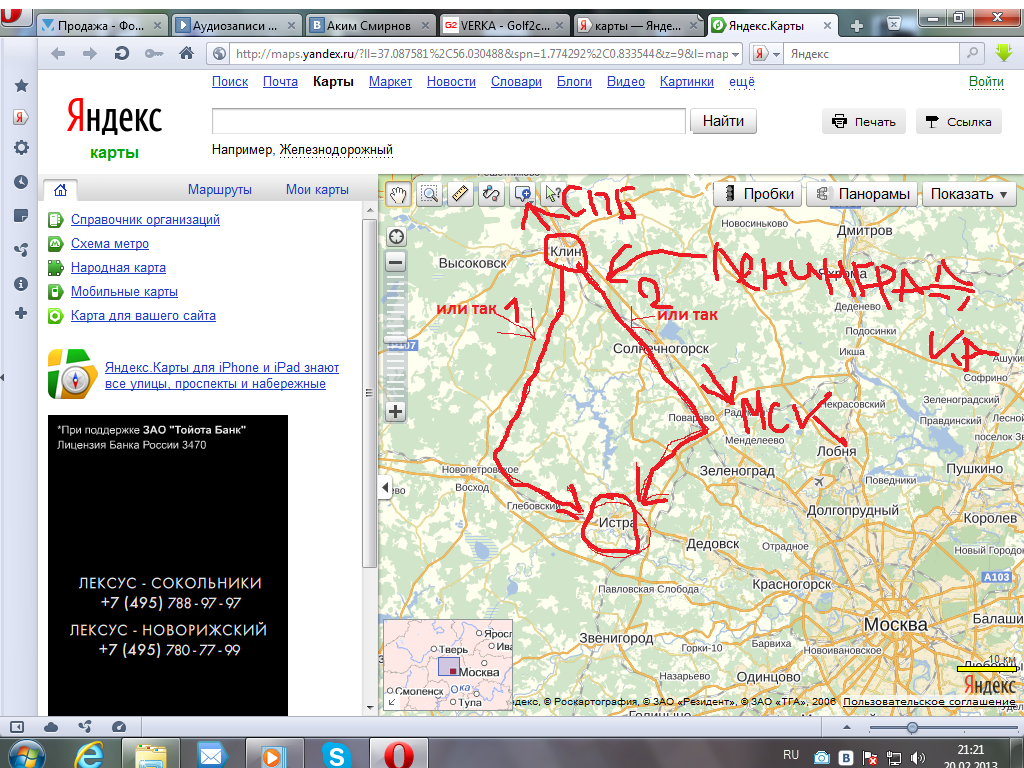Image resolution: width=1024 pixels, height=768 pixels.
Task: Open the search engine selector dropdown
Action: pyautogui.click(x=766, y=54)
